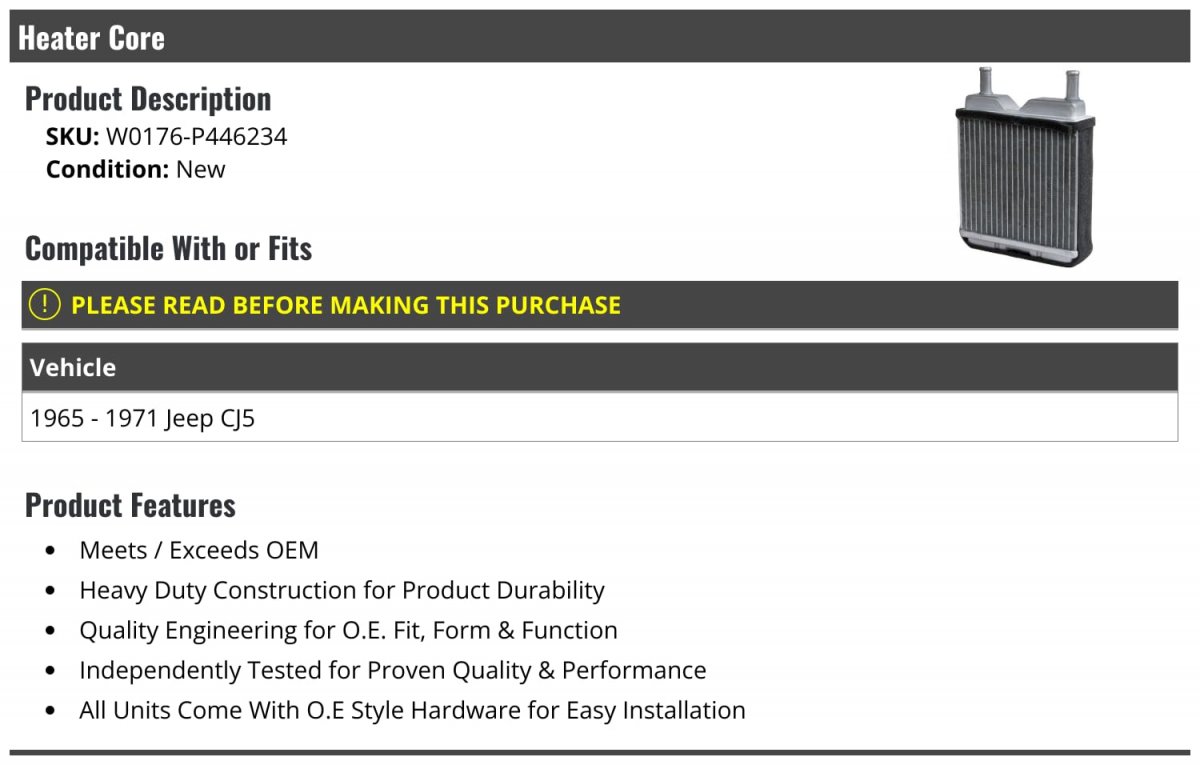1200x765 pixels.
Task: Click the 1965 - 1971 Jeep CJ5 row
Action: (x=600, y=417)
